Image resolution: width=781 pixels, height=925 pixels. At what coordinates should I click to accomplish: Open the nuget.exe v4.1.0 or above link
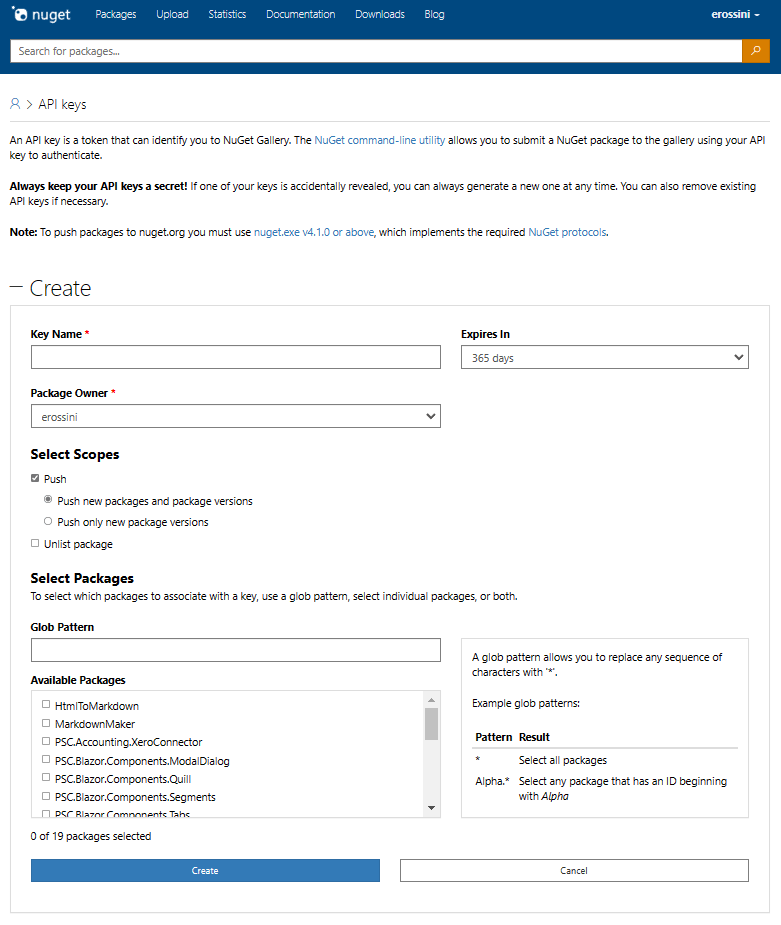[x=314, y=232]
